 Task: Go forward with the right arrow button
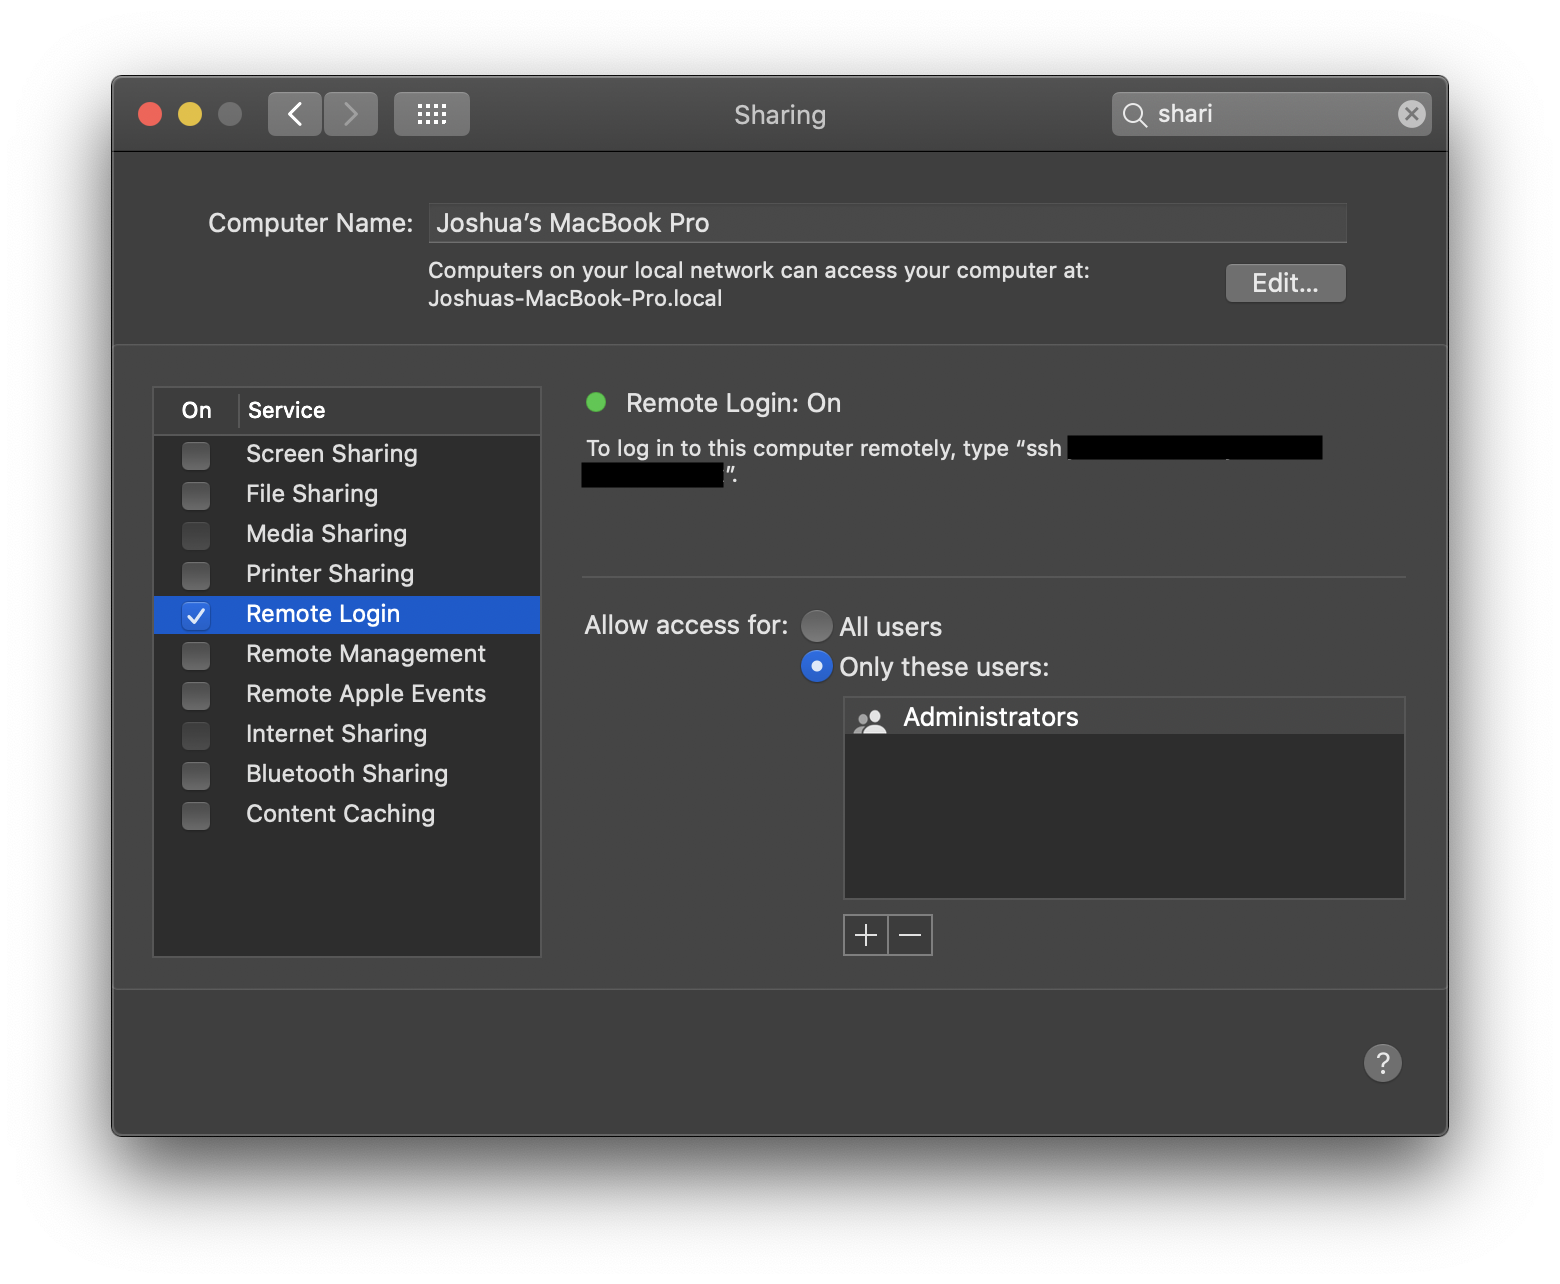(x=351, y=114)
